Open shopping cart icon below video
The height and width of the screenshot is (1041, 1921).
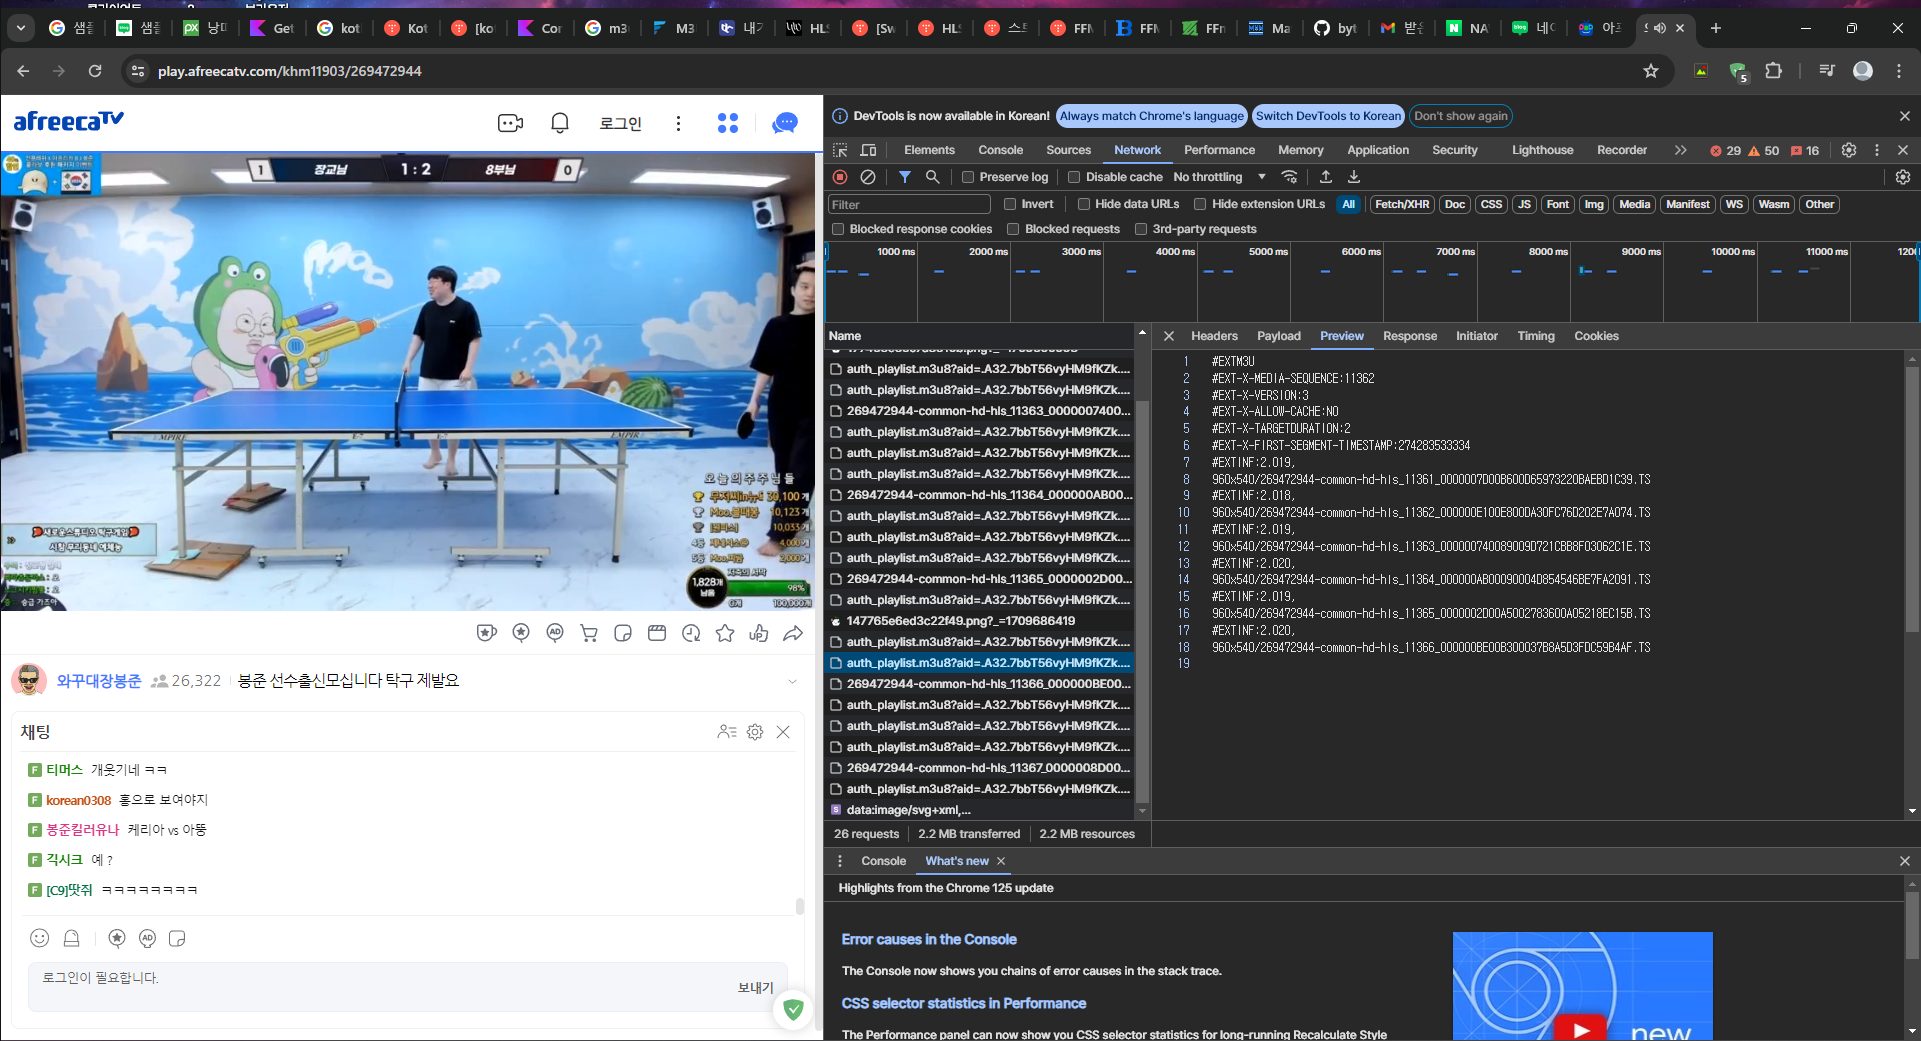(x=589, y=633)
